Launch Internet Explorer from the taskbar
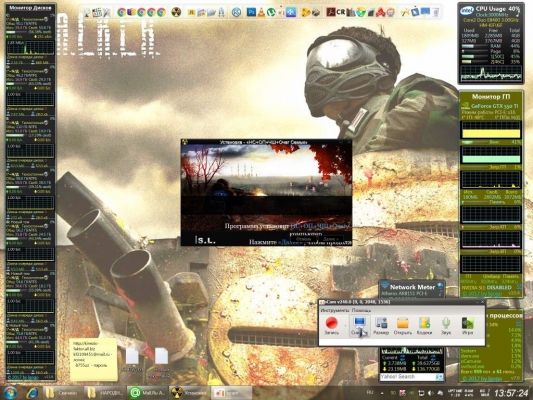 tap(32, 393)
